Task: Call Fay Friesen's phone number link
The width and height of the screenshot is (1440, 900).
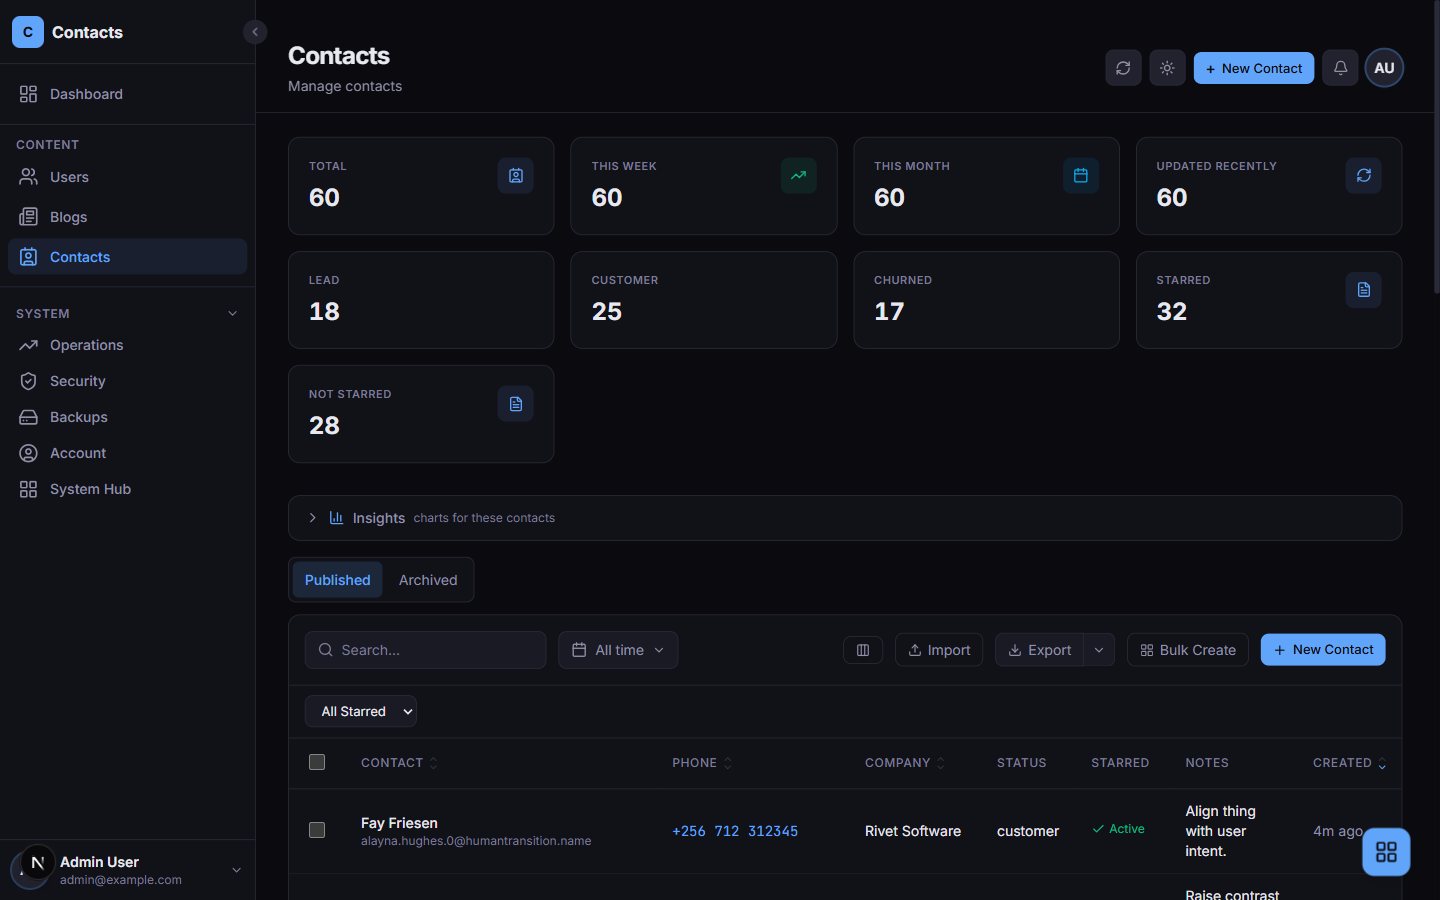Action: (x=735, y=831)
